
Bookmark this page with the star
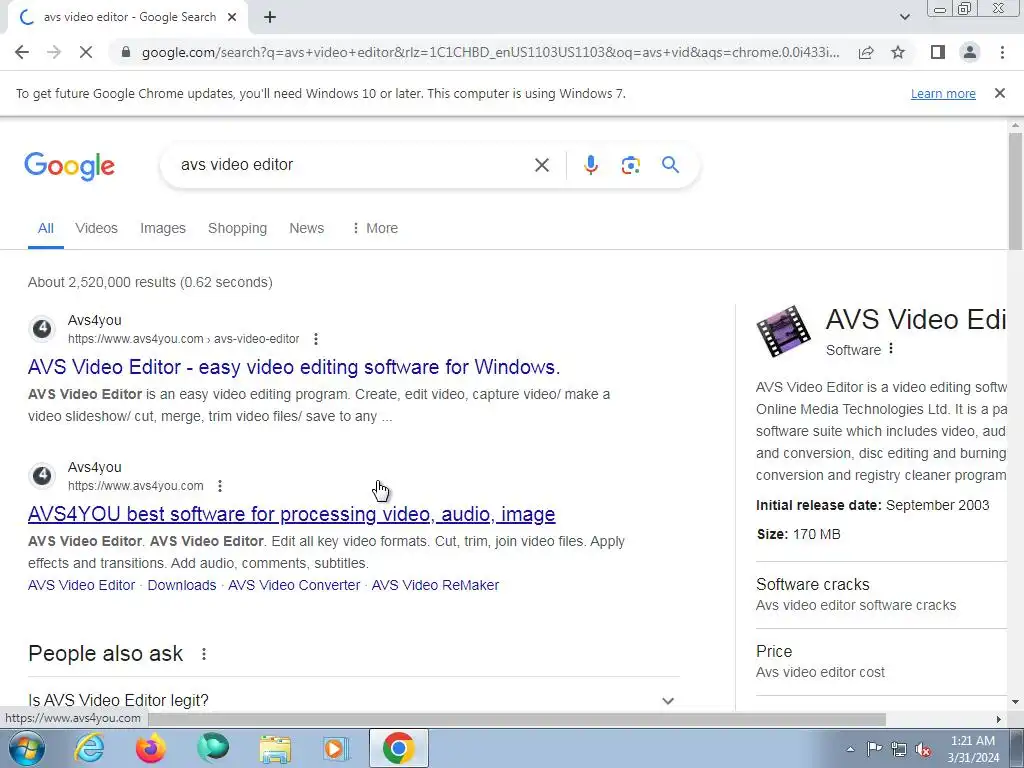[898, 52]
